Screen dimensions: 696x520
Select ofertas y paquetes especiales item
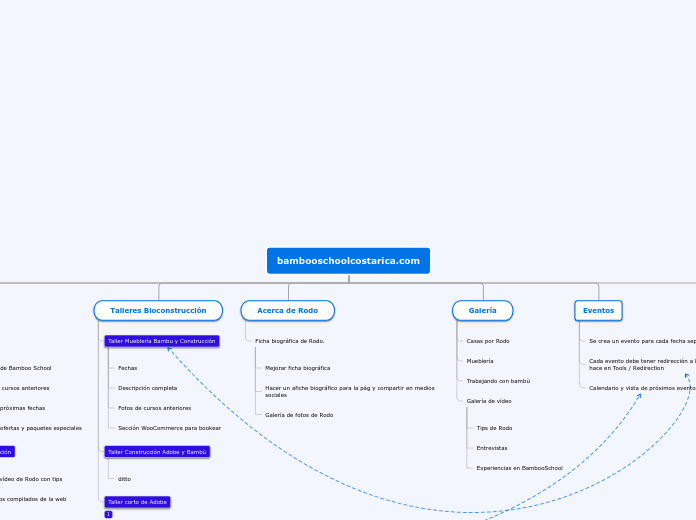point(41,428)
